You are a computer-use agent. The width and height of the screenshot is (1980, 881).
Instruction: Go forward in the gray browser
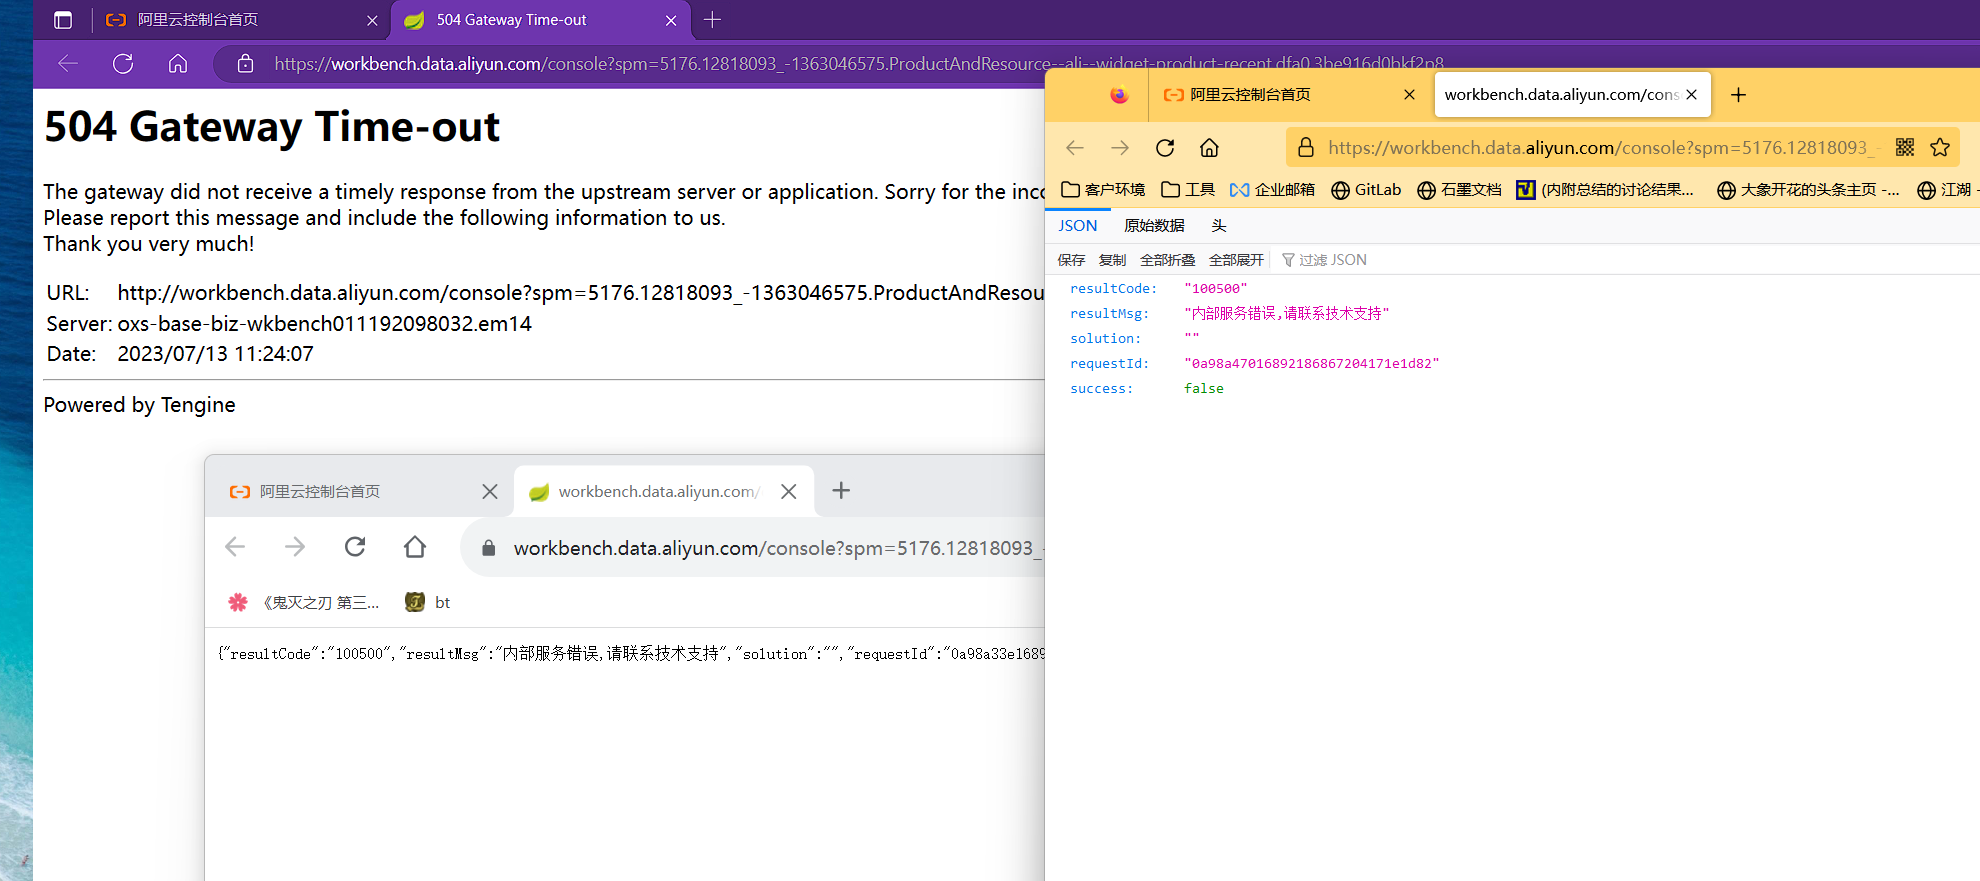coord(295,547)
